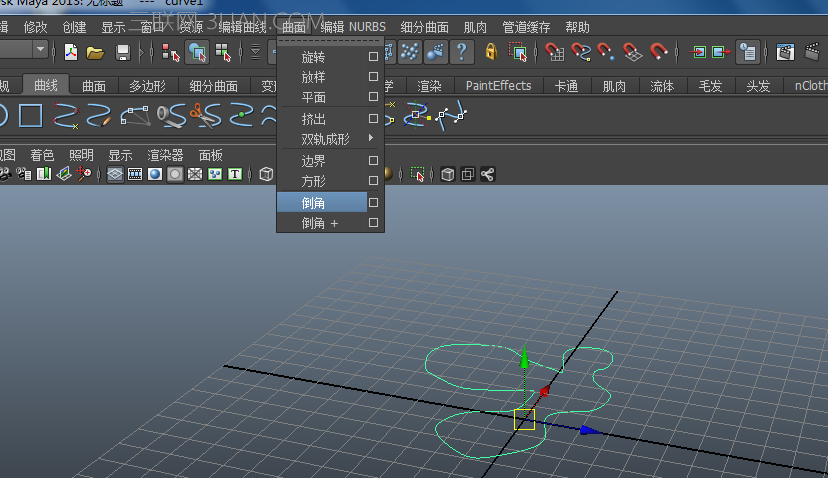Image resolution: width=828 pixels, height=478 pixels.
Task: Enable snap to curves magnet icon
Action: [x=580, y=52]
